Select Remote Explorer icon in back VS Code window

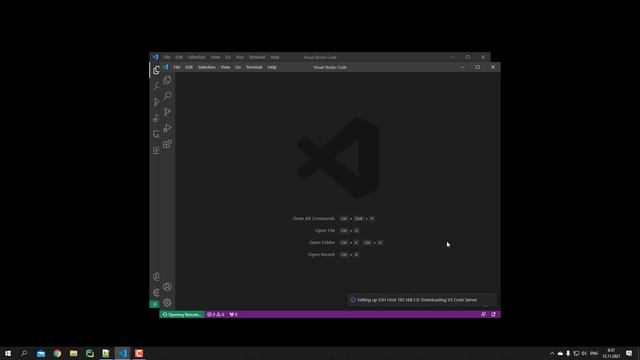coord(156,134)
